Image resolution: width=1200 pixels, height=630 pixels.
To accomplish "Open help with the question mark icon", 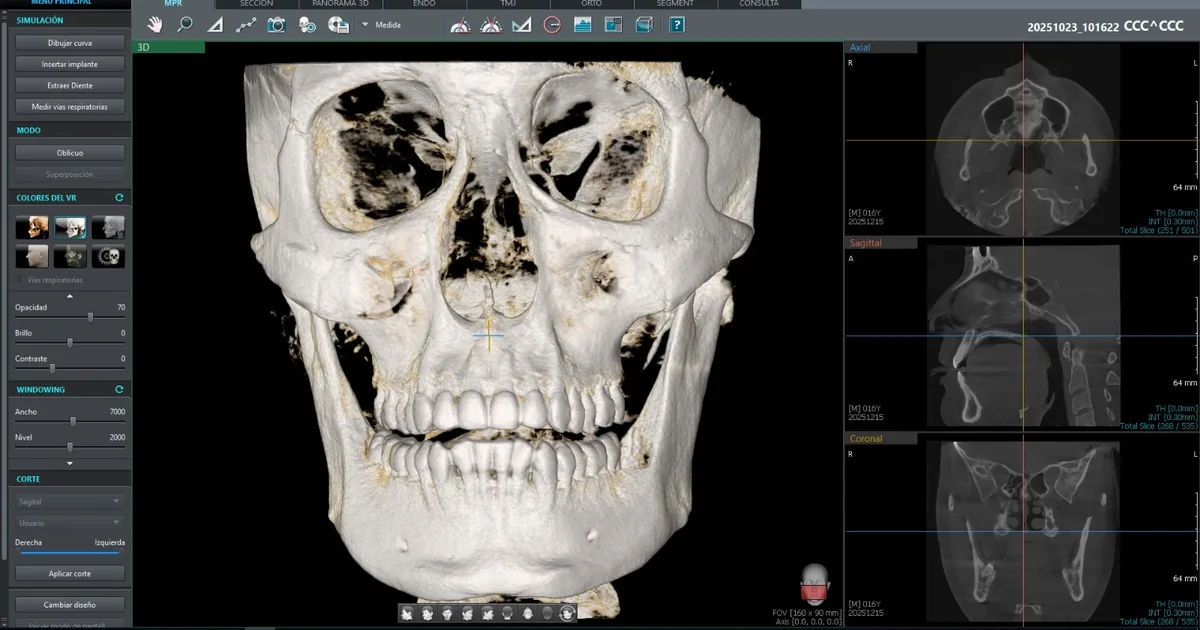I will pos(677,24).
